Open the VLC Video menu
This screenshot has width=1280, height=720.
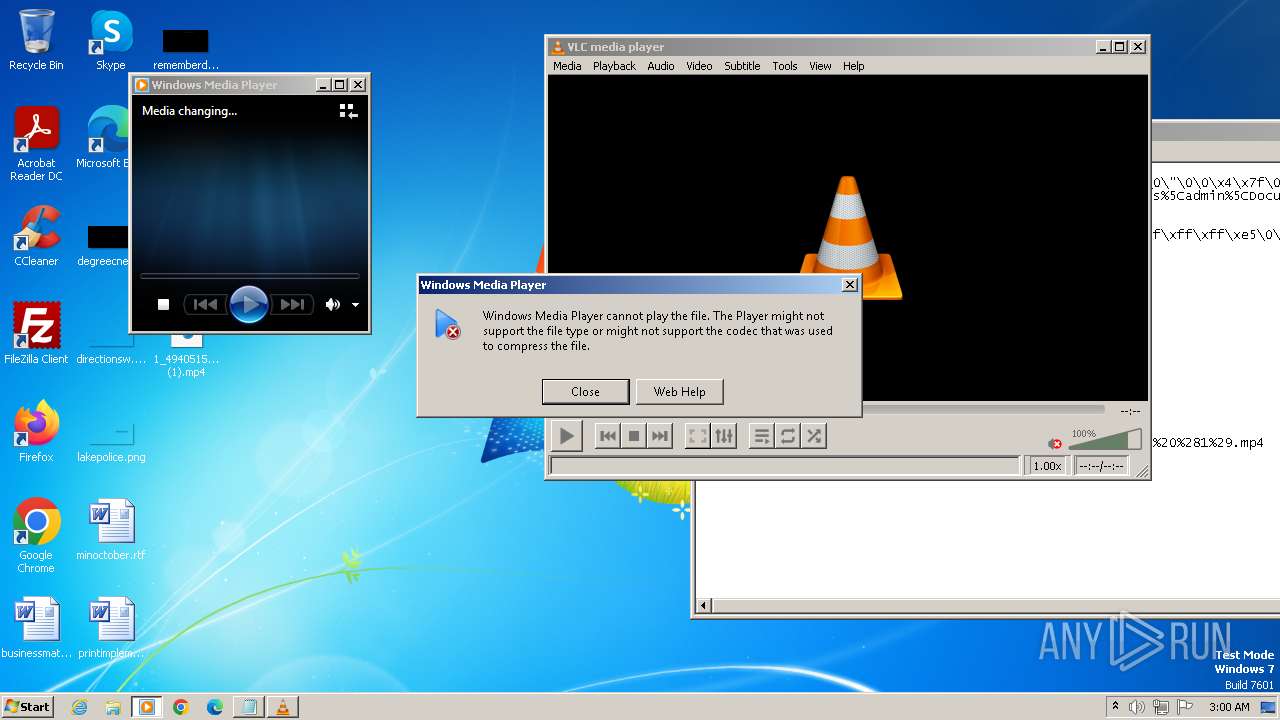click(x=699, y=66)
